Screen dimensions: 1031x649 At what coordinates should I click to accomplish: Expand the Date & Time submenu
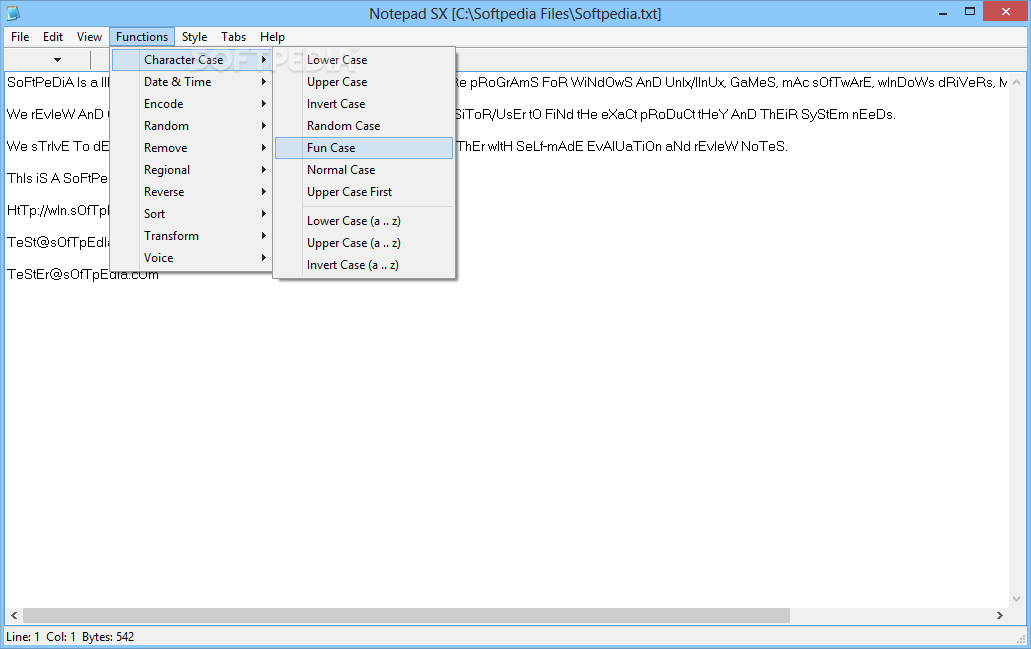pyautogui.click(x=192, y=82)
